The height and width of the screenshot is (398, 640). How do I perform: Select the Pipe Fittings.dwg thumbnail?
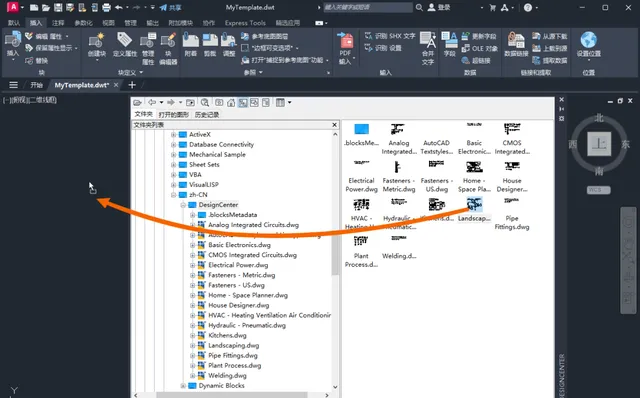(512, 214)
